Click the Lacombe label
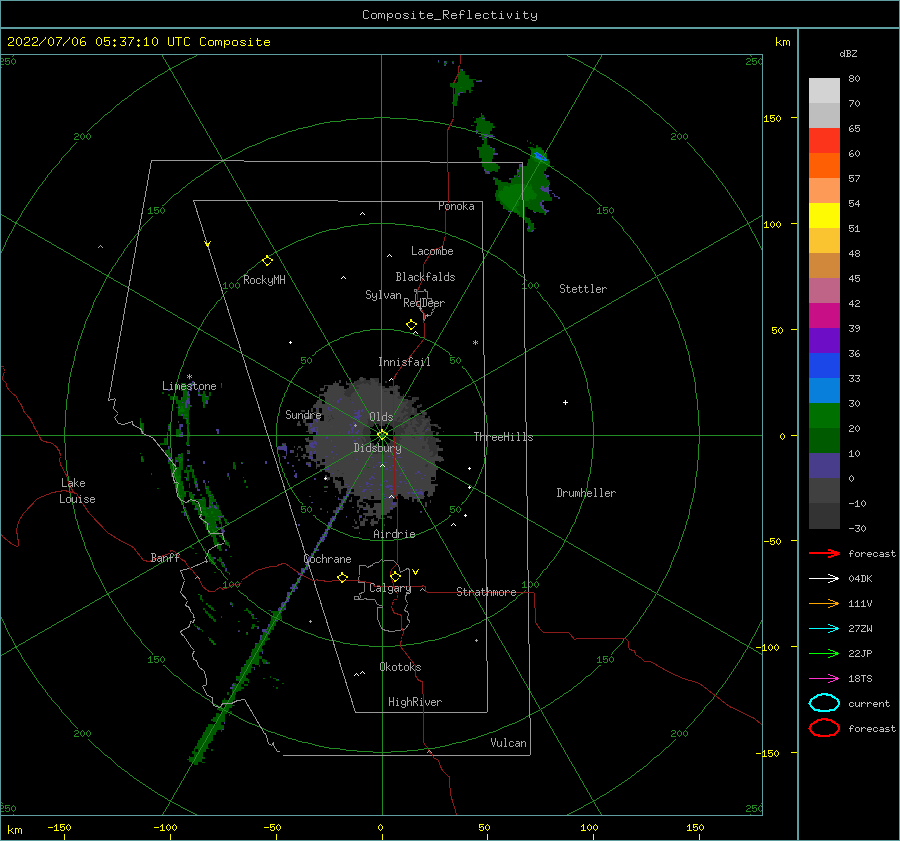This screenshot has height=841, width=900. pyautogui.click(x=432, y=251)
